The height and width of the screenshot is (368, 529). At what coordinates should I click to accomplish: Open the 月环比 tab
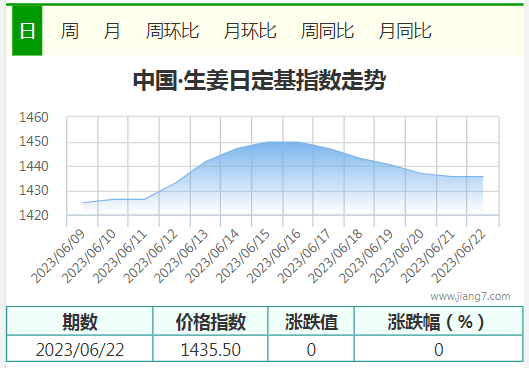(250, 31)
